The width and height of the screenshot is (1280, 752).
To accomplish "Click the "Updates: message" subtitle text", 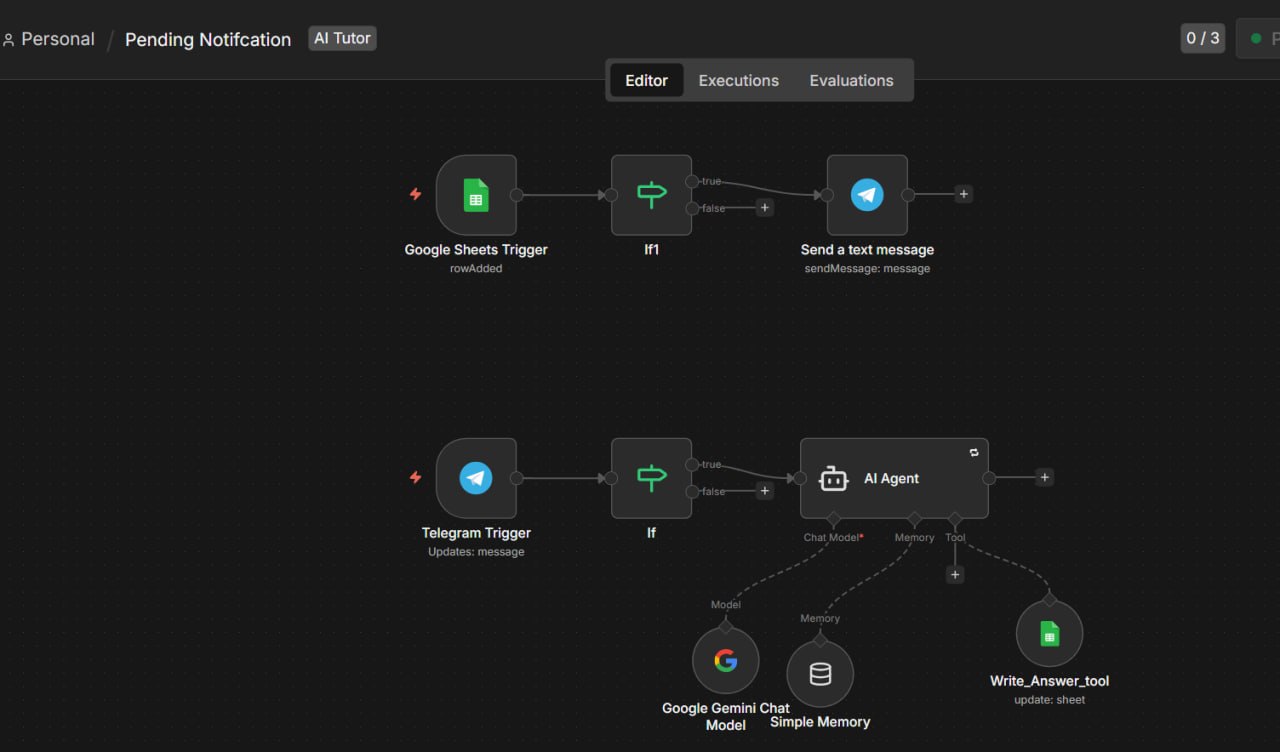I will point(476,551).
